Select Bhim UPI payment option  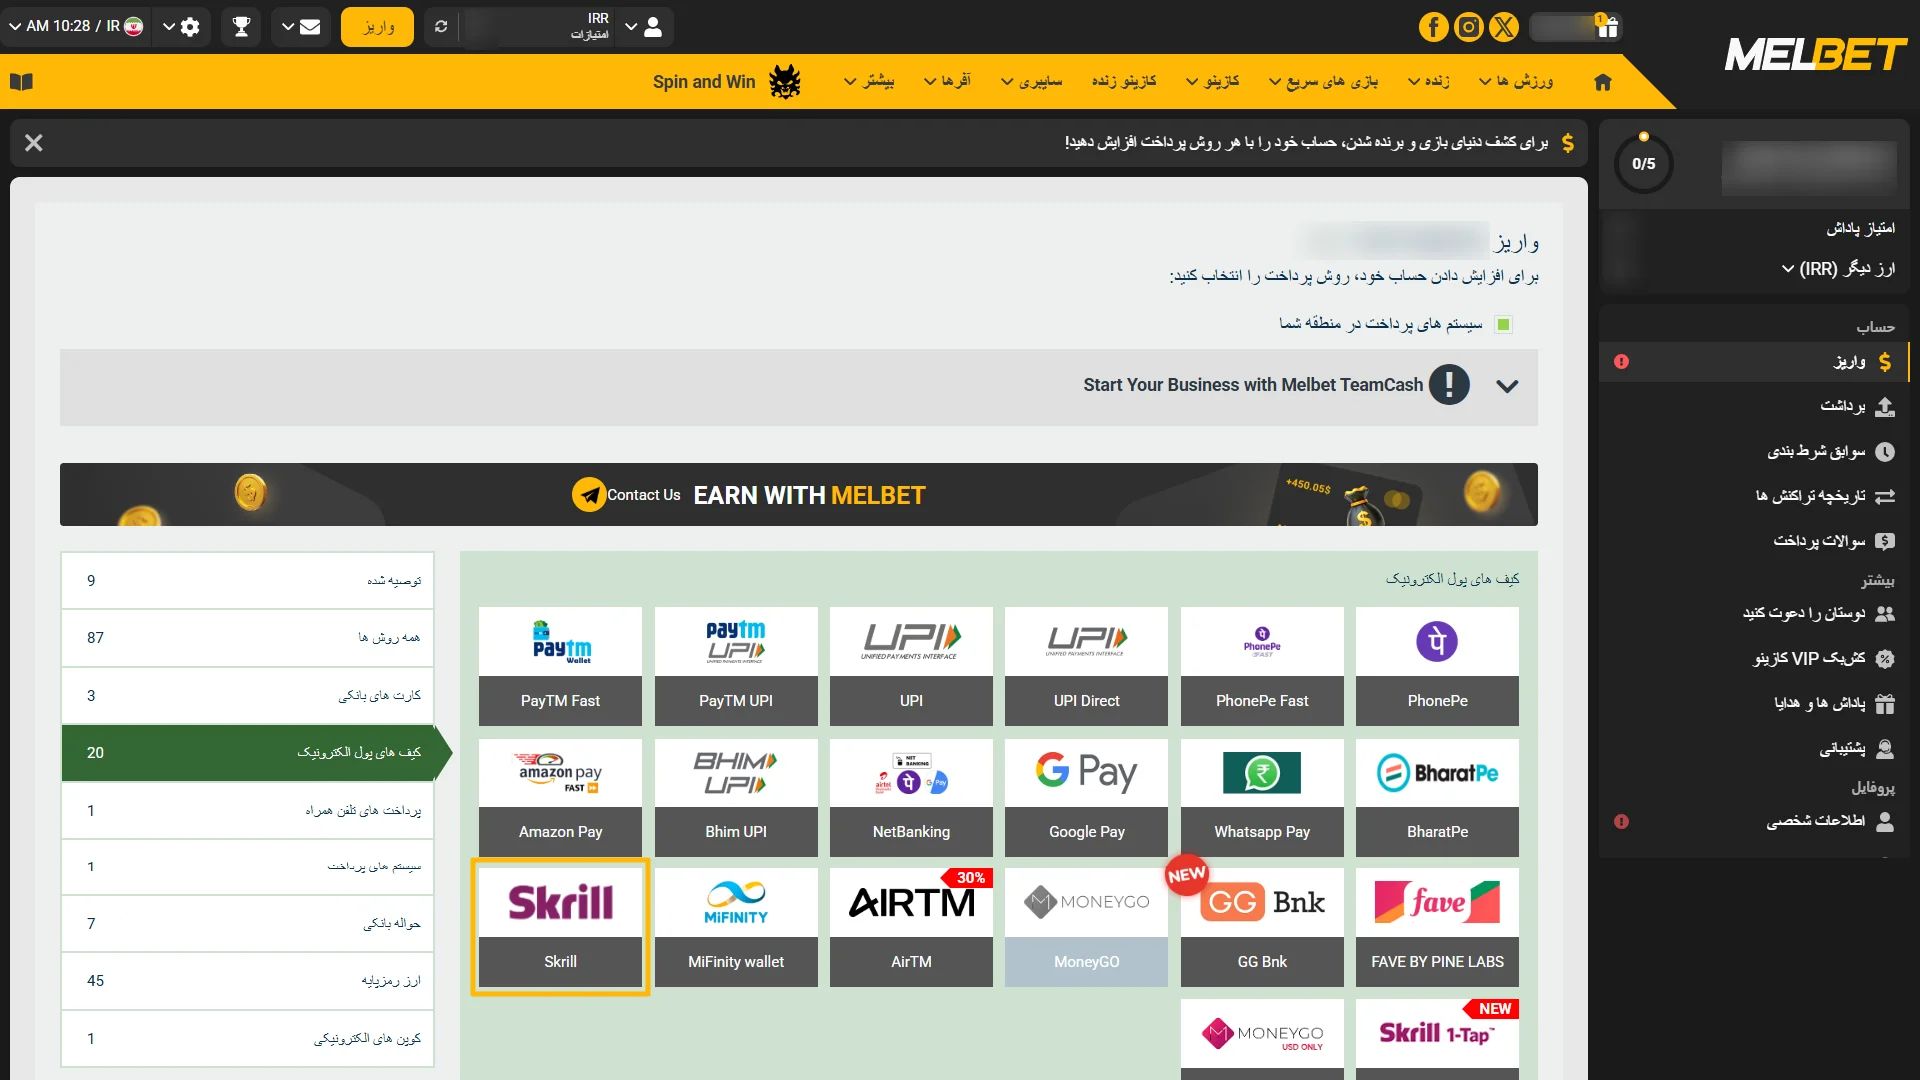click(x=736, y=797)
